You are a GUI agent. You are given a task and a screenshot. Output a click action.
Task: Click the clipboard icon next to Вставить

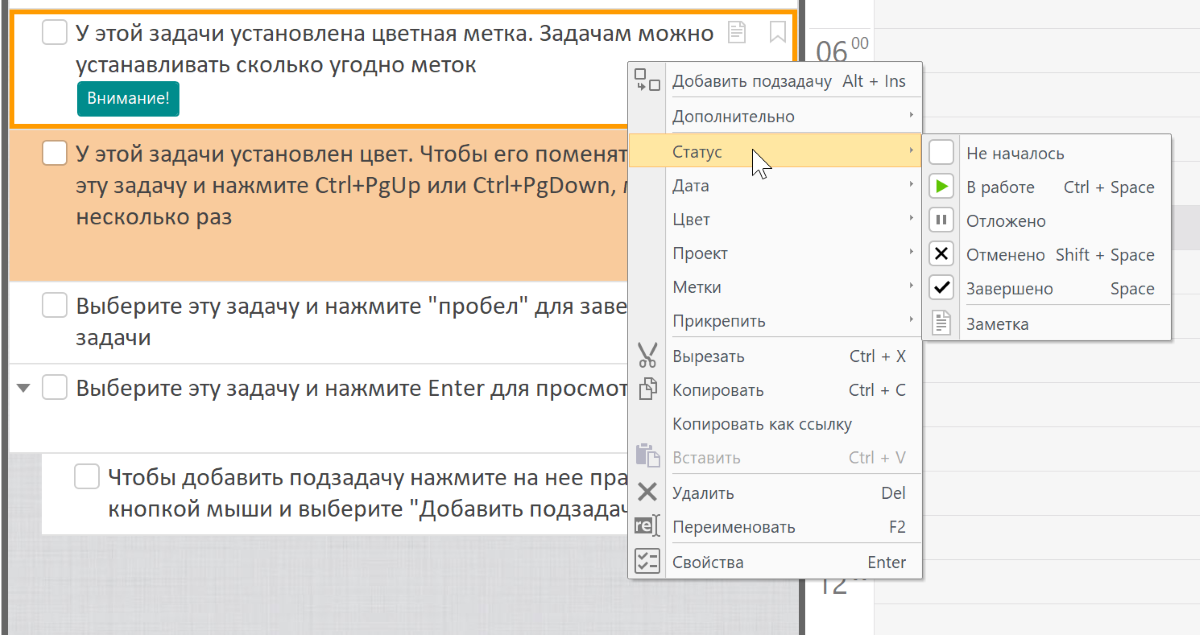pos(647,458)
